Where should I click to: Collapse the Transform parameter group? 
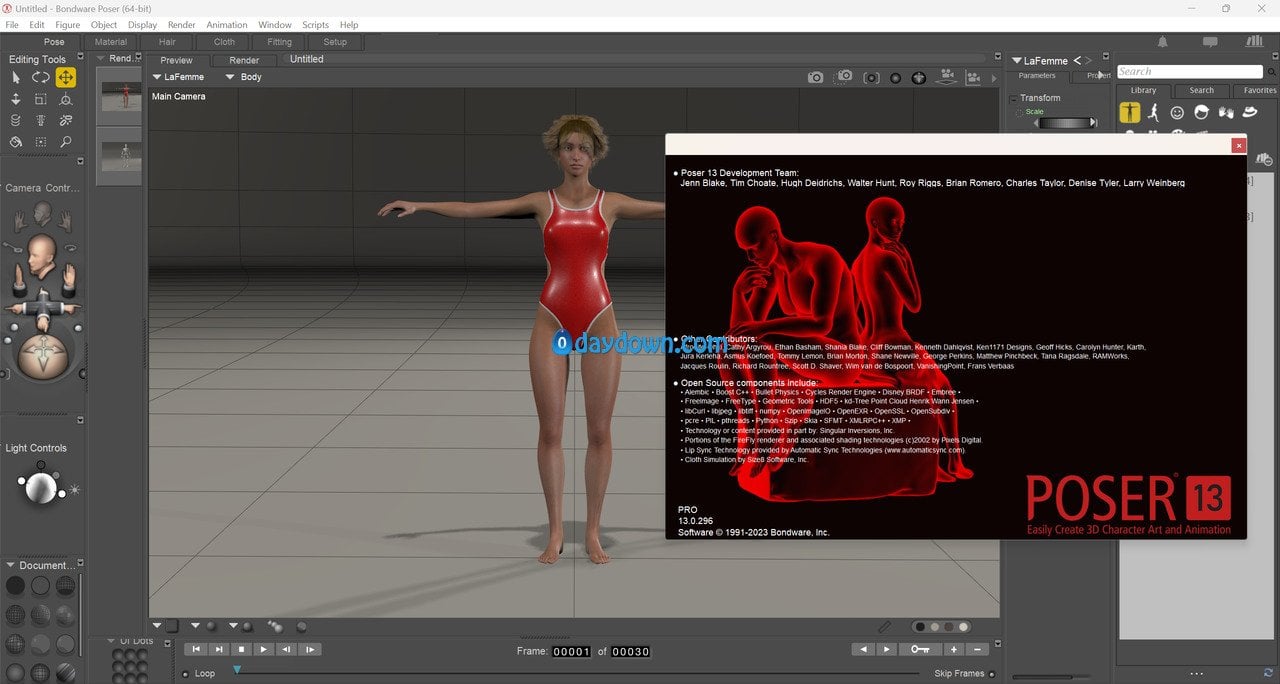(x=1013, y=98)
